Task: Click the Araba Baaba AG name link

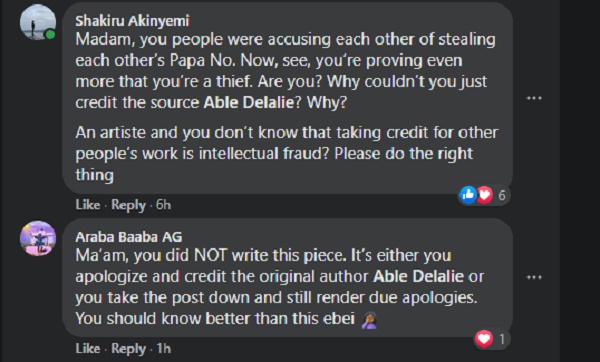Action: [x=129, y=237]
